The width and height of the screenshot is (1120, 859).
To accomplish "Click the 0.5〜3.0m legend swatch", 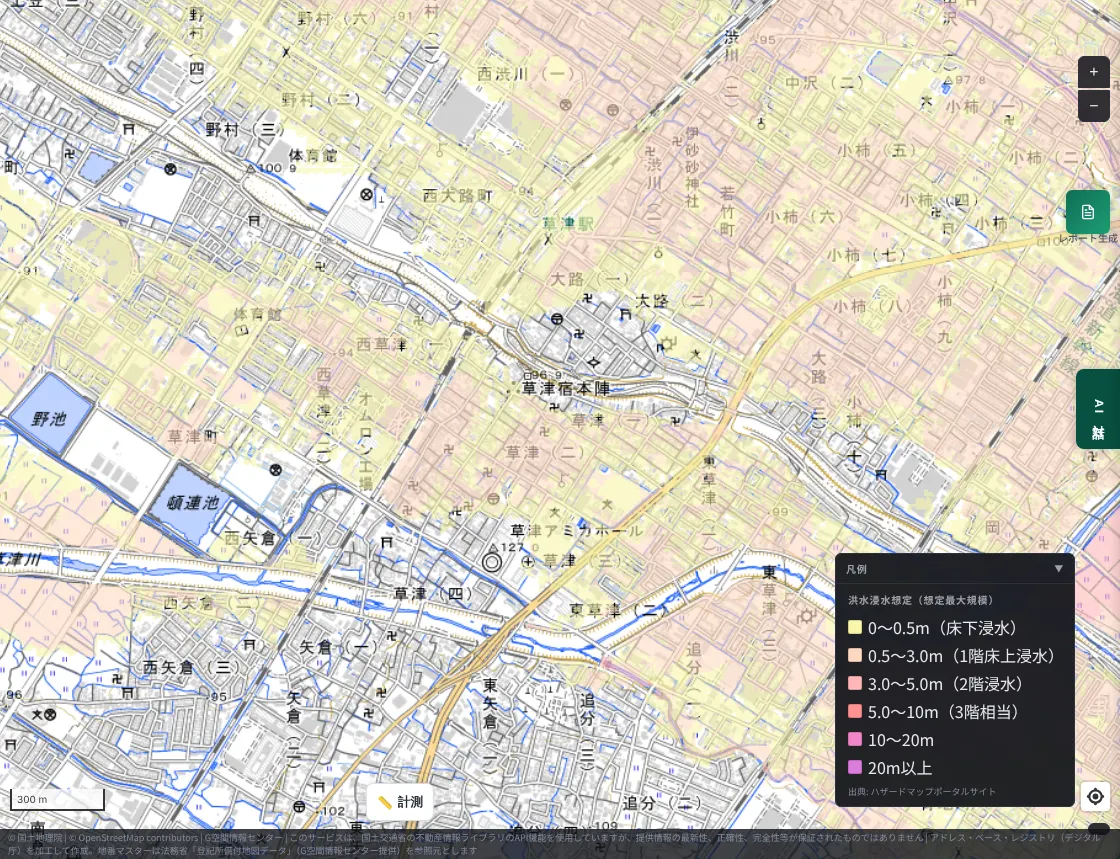I will coord(854,655).
